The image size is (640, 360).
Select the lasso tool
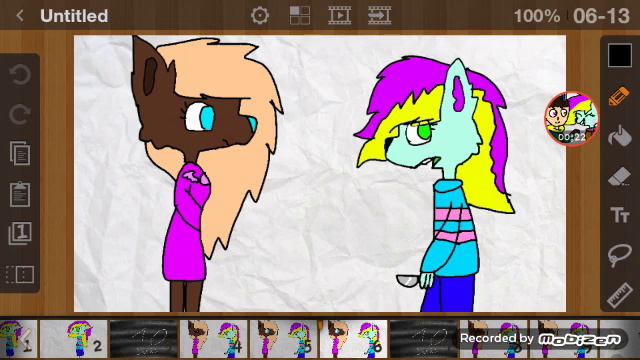620,255
